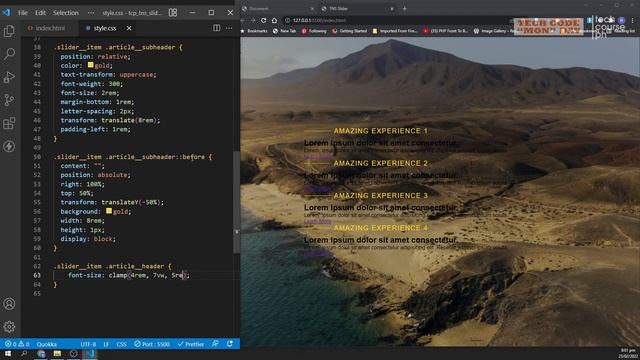This screenshot has height=360, width=640.
Task: Switch to the Document browser tab
Action: click(x=278, y=8)
